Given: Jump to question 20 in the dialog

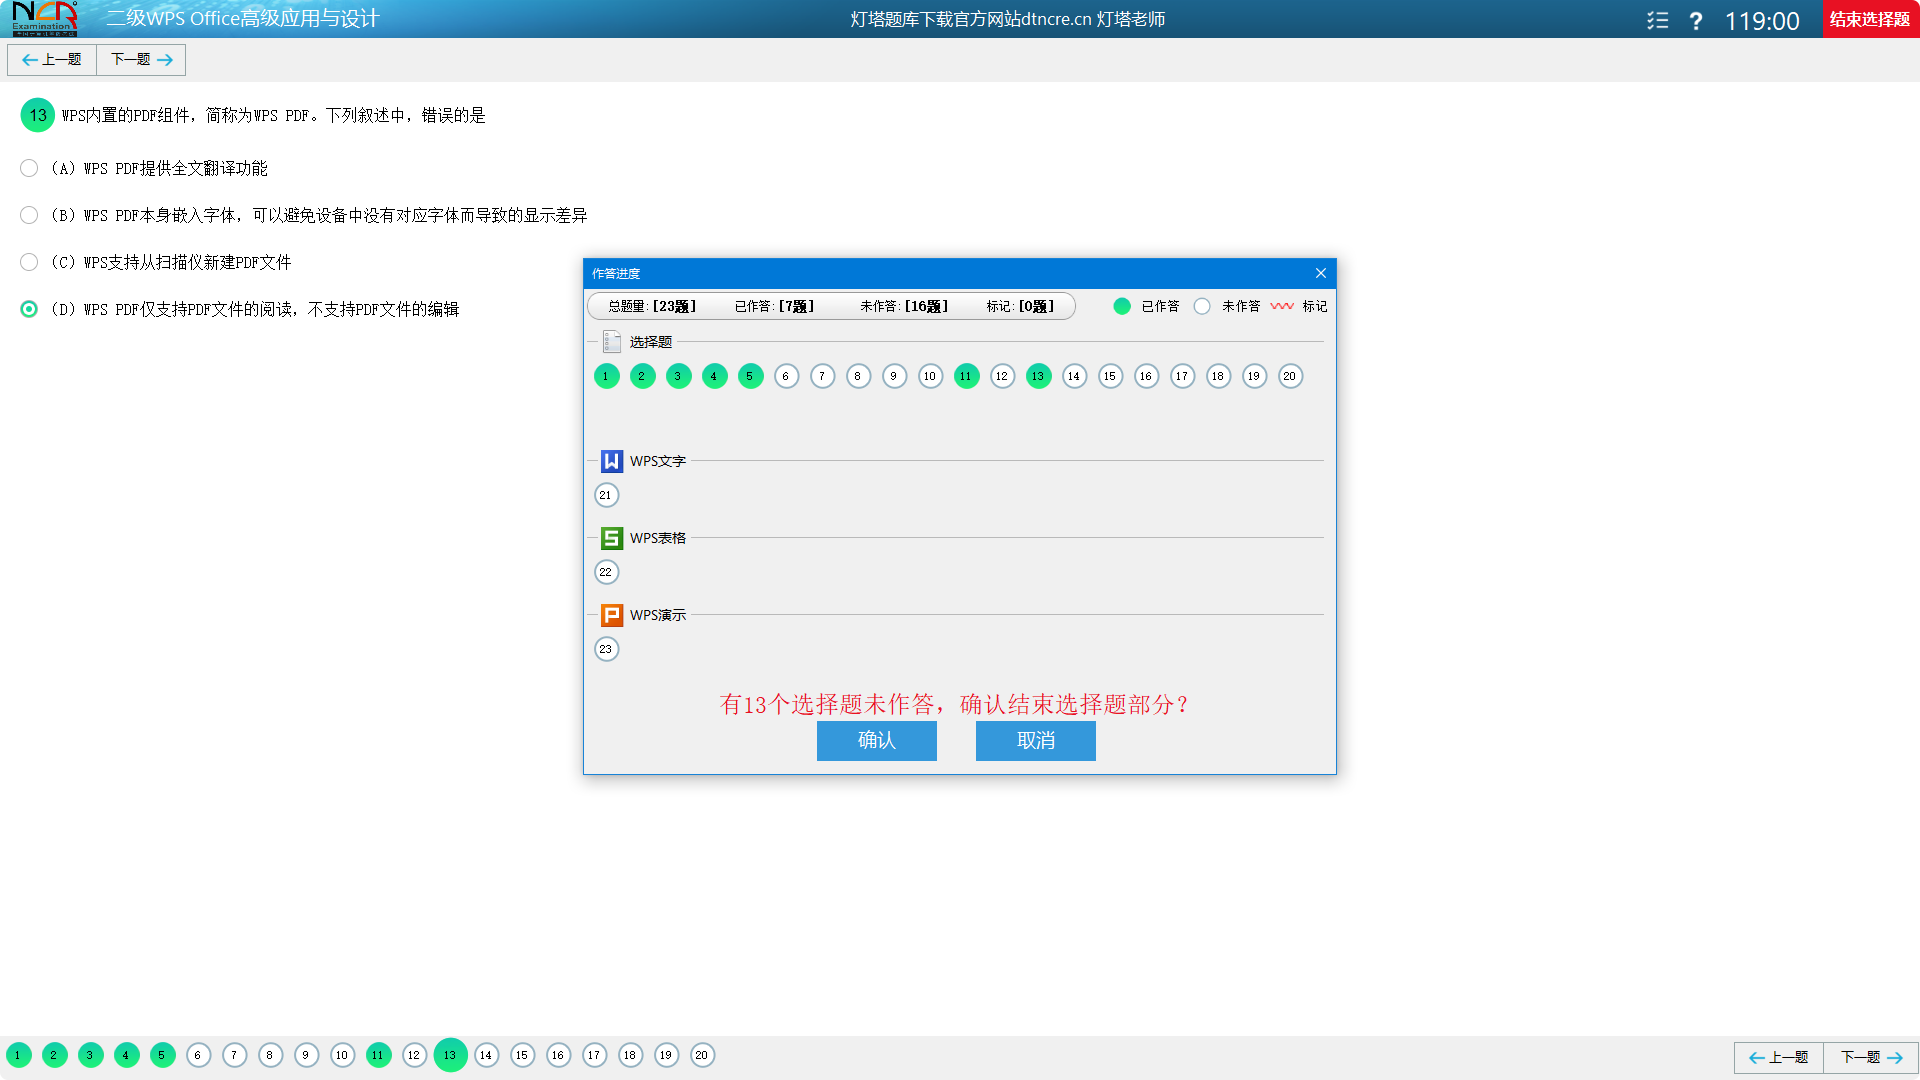Looking at the screenshot, I should click(x=1290, y=376).
